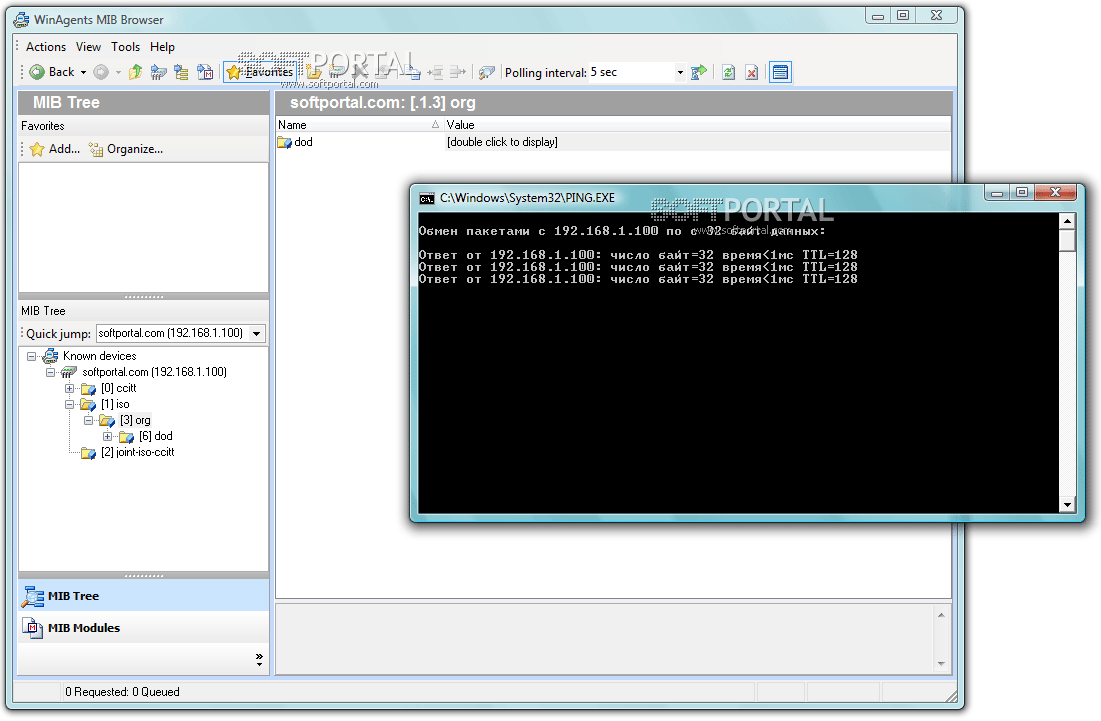Select [0] ccitt tree item
This screenshot has height=721, width=1101.
(x=119, y=388)
